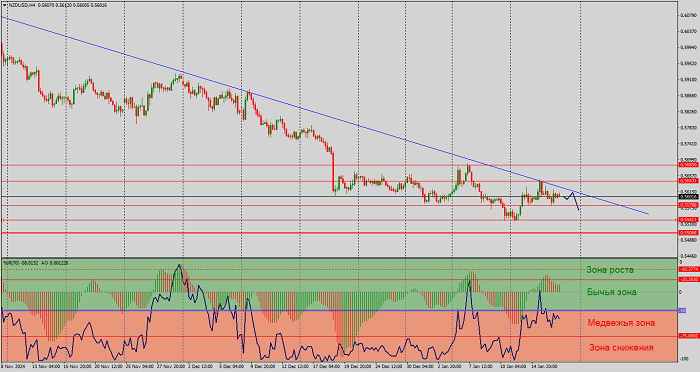Click the '14 Jan 20:00' time axis label
700x372 pixels.
pos(544,366)
